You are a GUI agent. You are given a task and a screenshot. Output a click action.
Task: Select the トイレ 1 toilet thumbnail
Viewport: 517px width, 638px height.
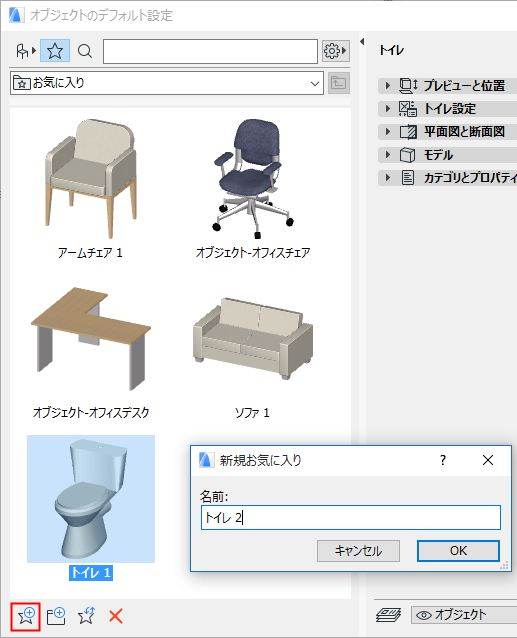coord(91,499)
